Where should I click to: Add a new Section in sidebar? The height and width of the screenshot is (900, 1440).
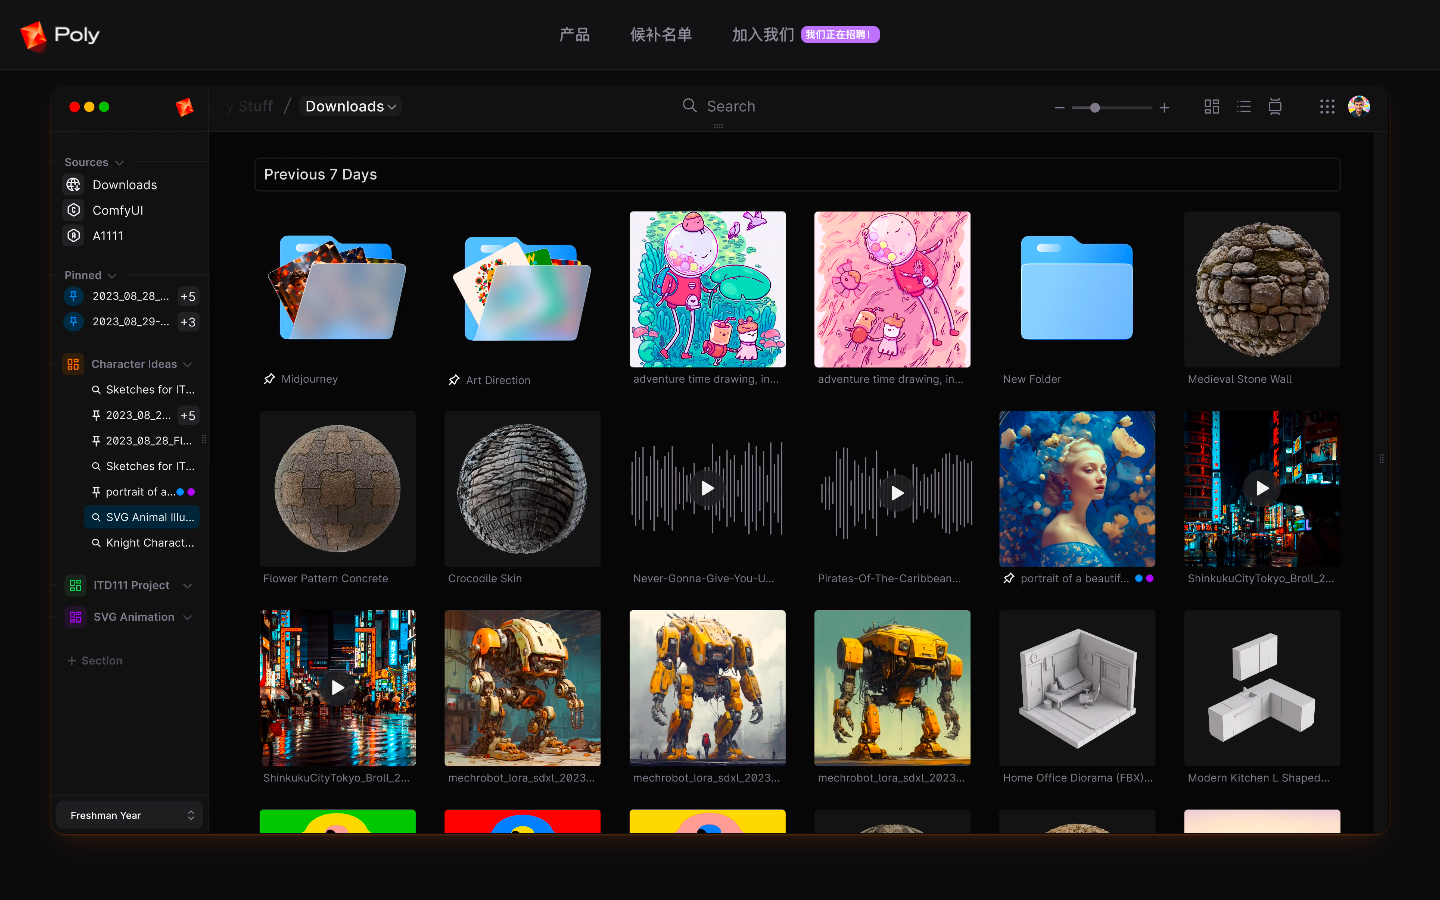95,661
